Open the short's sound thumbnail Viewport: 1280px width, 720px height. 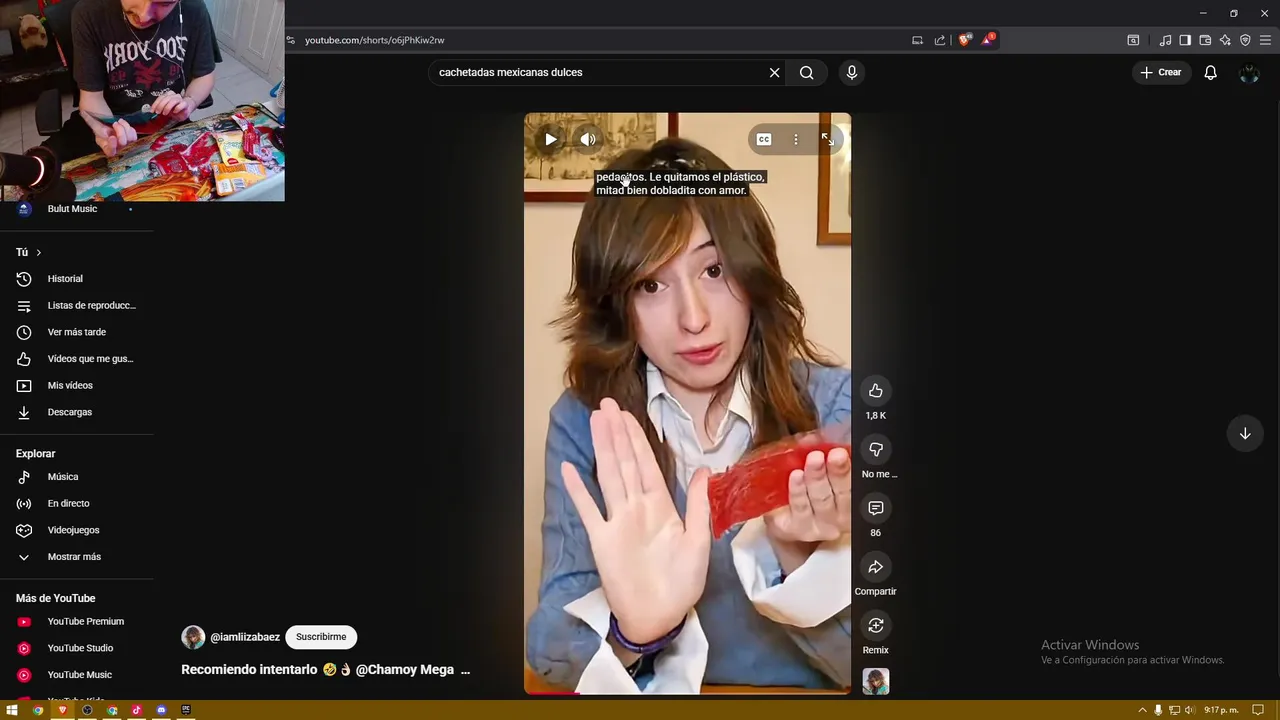click(x=876, y=682)
